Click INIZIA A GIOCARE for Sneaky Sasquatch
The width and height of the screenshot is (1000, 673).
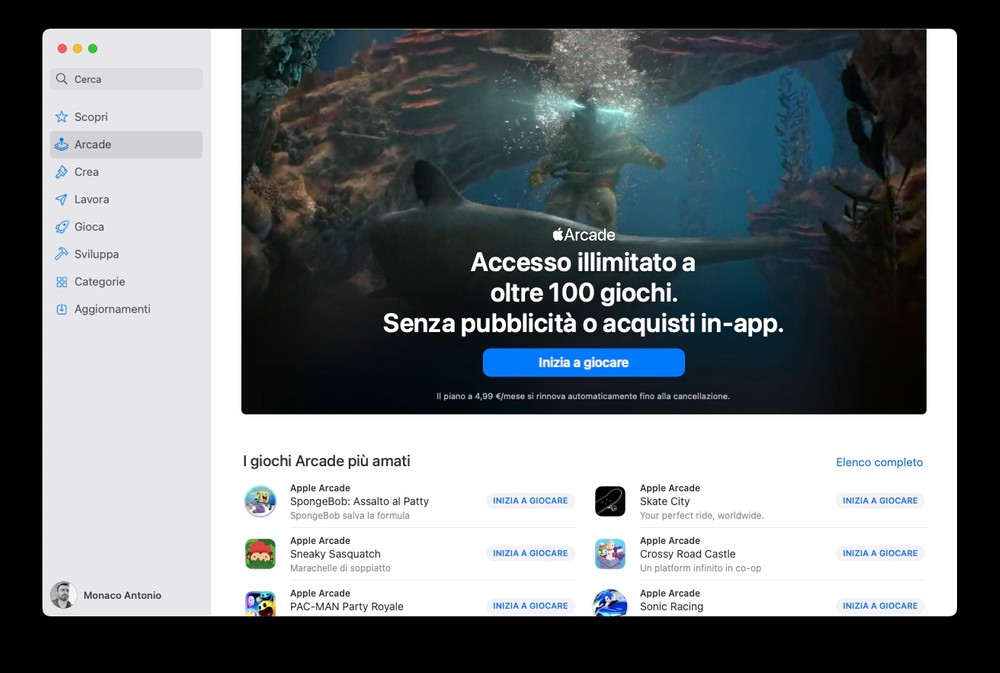(x=530, y=553)
